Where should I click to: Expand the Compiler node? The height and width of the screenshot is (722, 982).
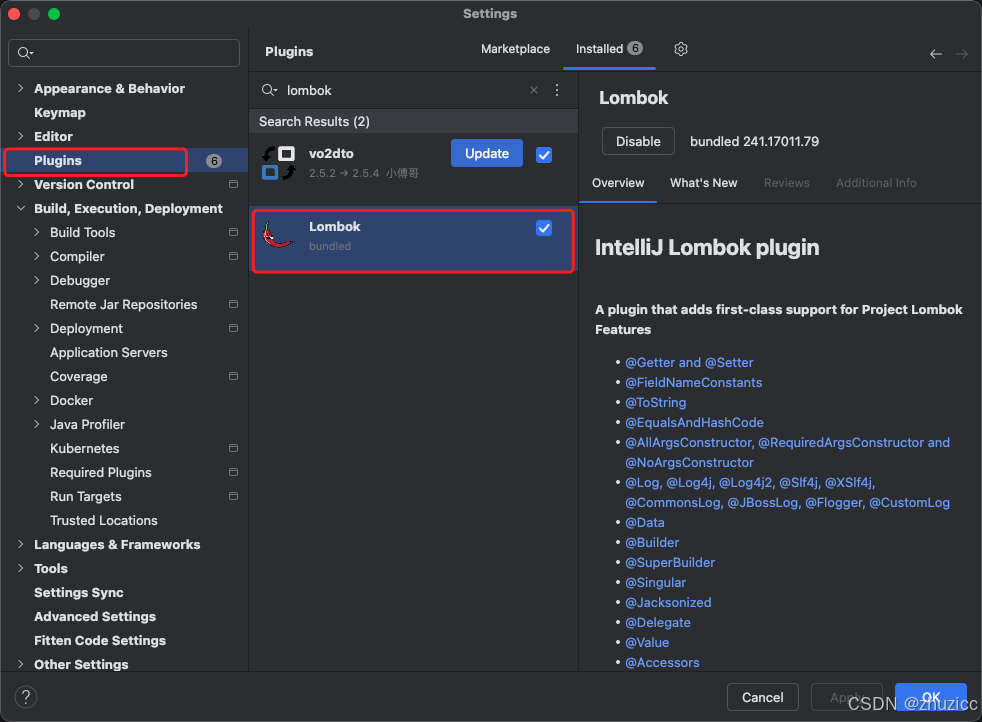click(x=36, y=256)
